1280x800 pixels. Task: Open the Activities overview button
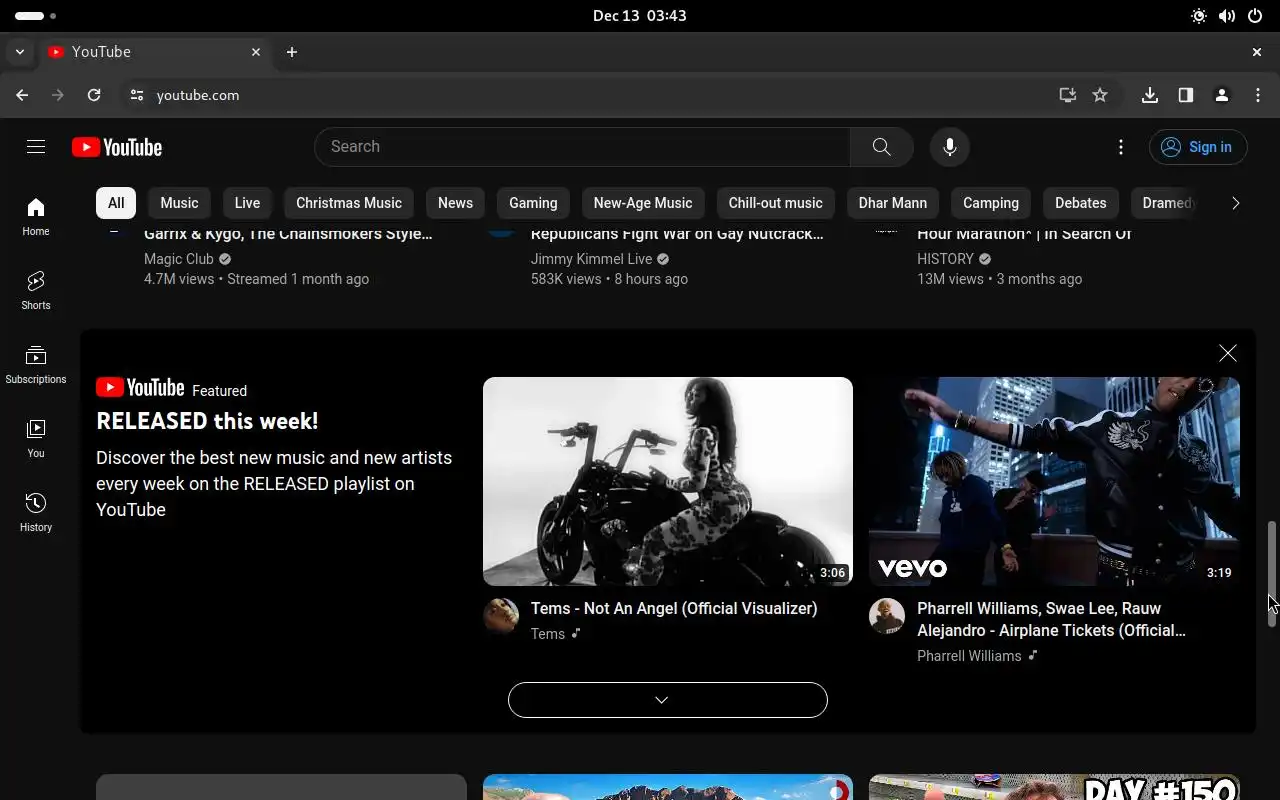(36, 16)
